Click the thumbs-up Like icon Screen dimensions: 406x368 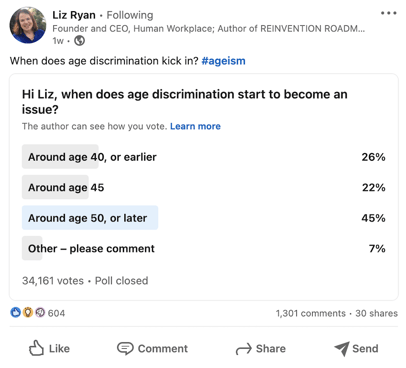[36, 348]
